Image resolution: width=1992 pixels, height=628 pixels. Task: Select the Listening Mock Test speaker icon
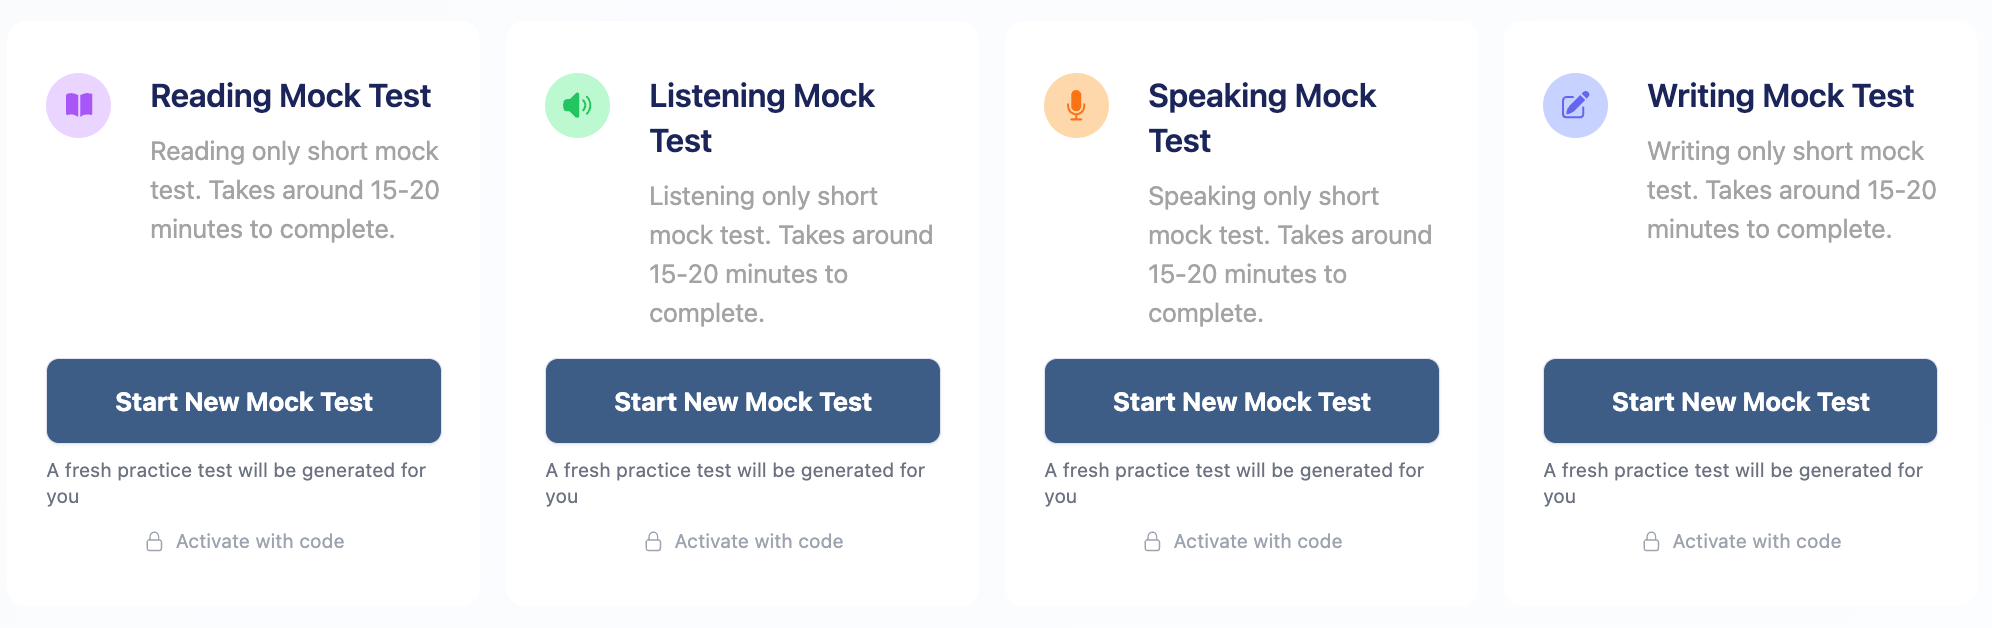[x=576, y=106]
